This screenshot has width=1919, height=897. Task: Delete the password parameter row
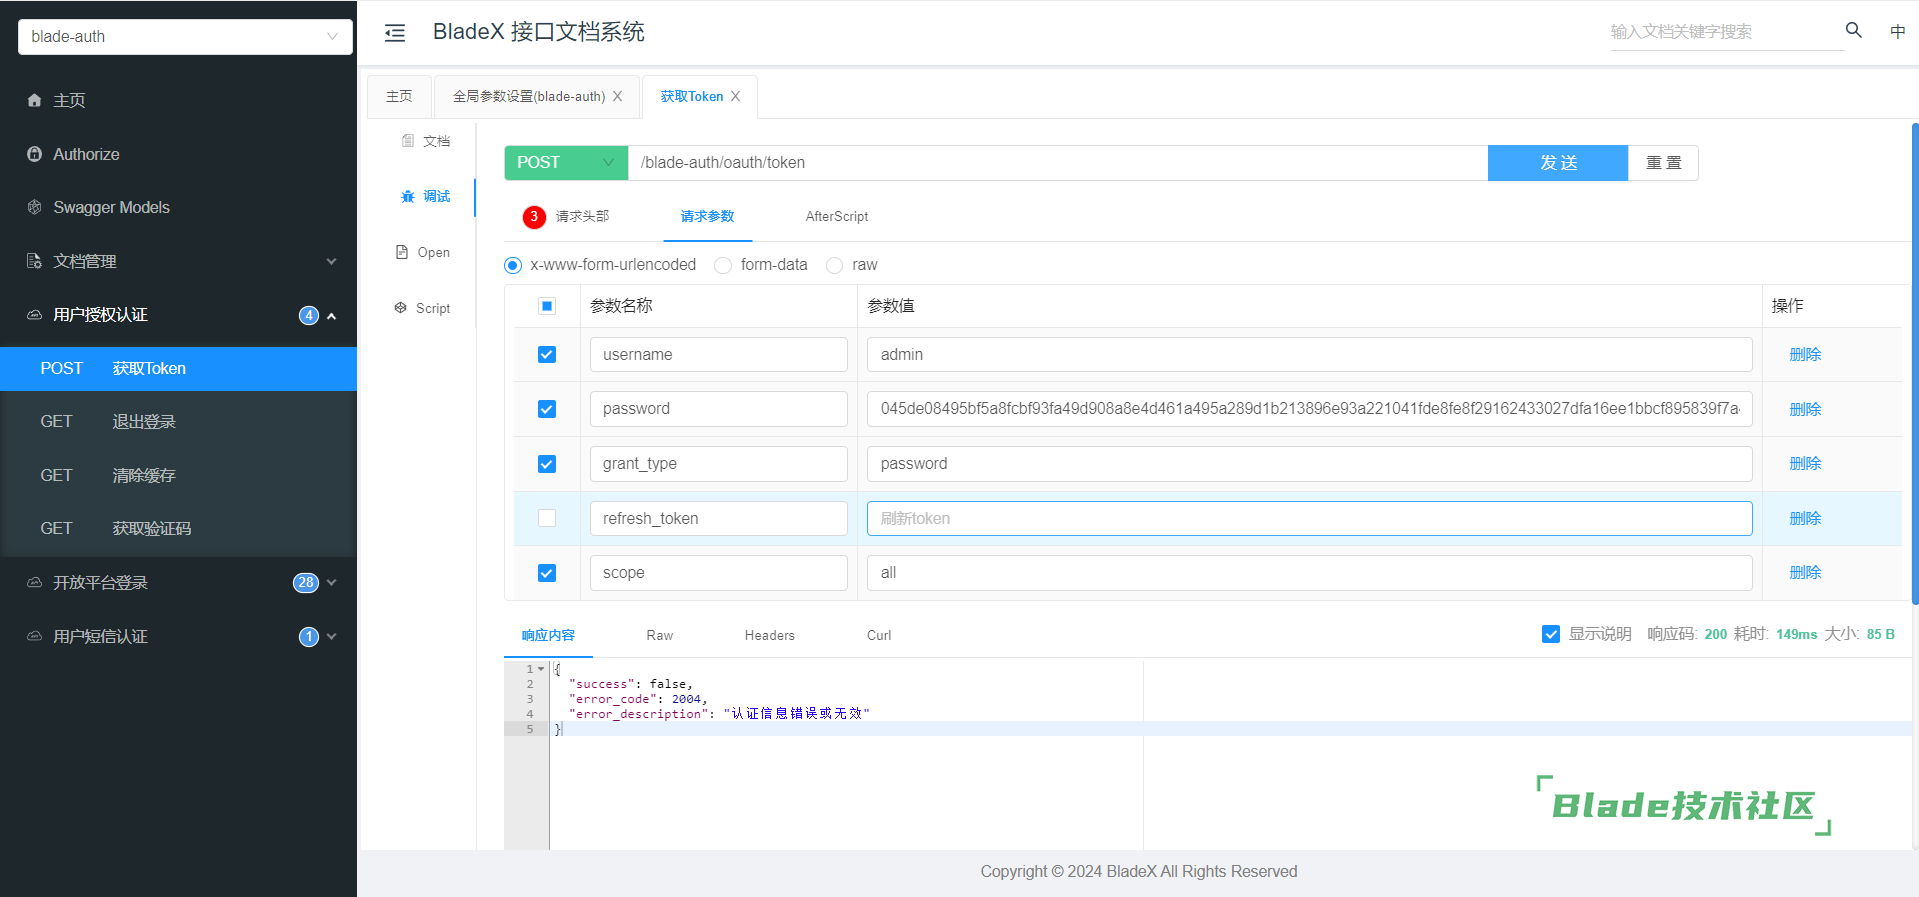pos(1805,409)
